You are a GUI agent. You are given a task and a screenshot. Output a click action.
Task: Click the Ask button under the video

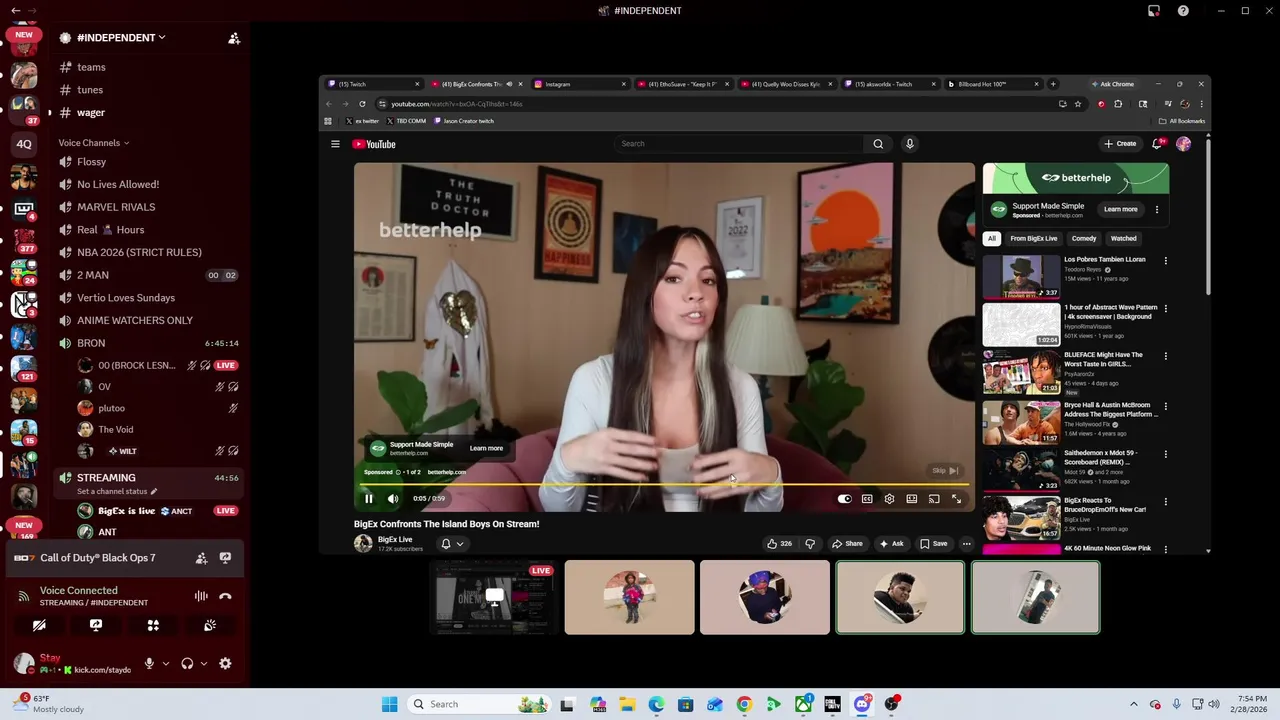point(891,544)
